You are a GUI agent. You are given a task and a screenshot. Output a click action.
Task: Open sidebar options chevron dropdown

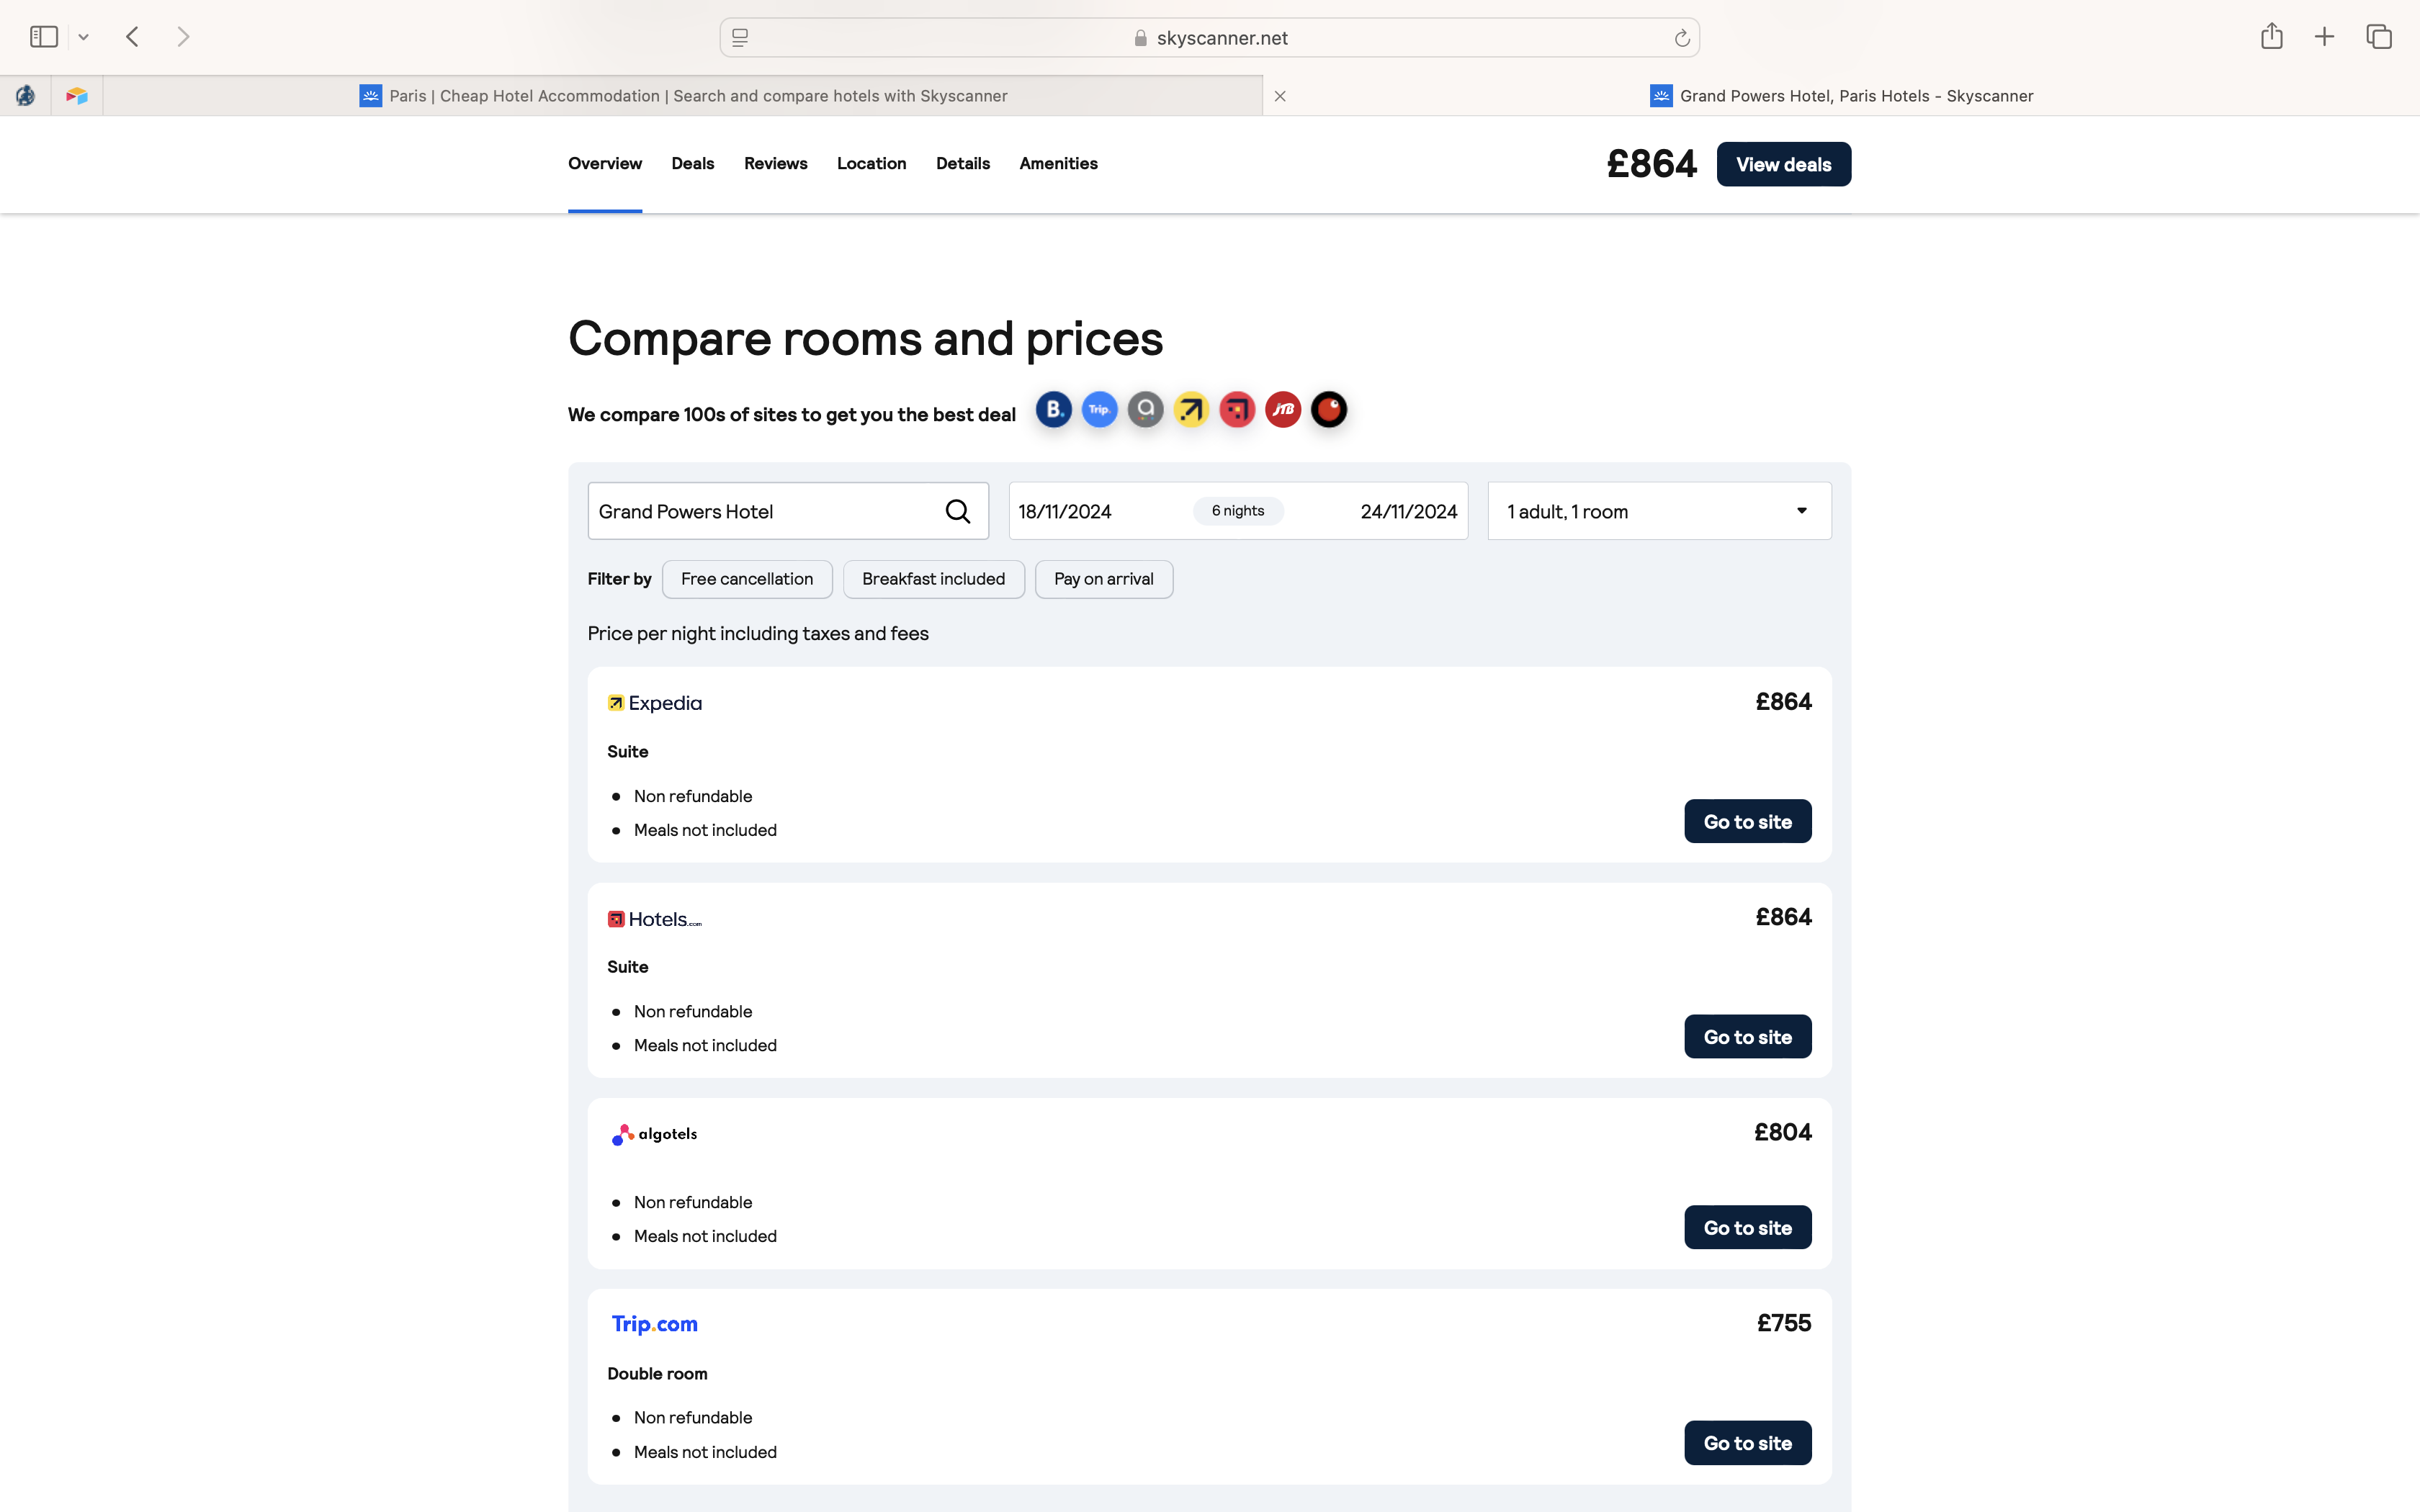[x=84, y=37]
